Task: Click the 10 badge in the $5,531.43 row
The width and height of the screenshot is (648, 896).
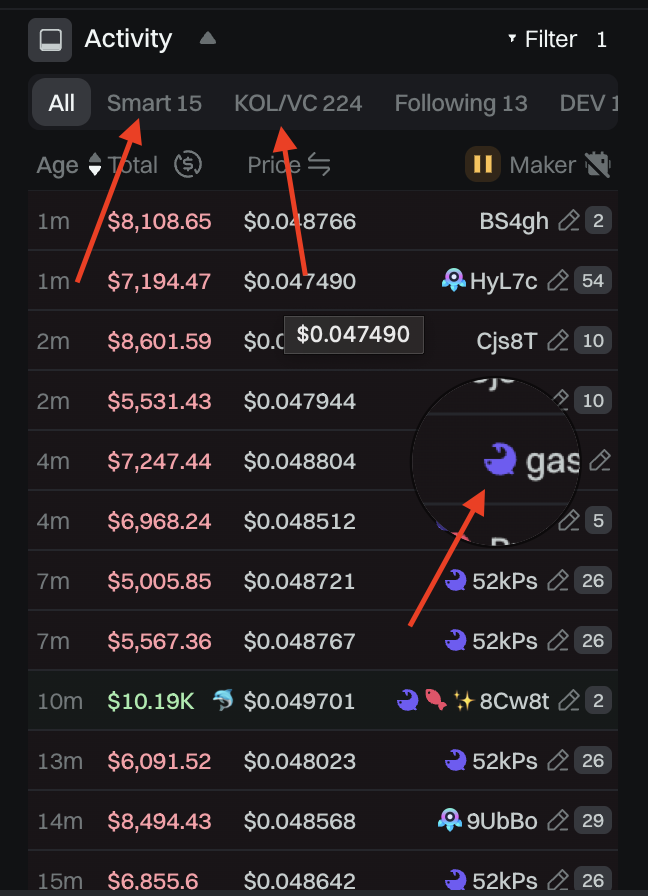Action: (593, 401)
